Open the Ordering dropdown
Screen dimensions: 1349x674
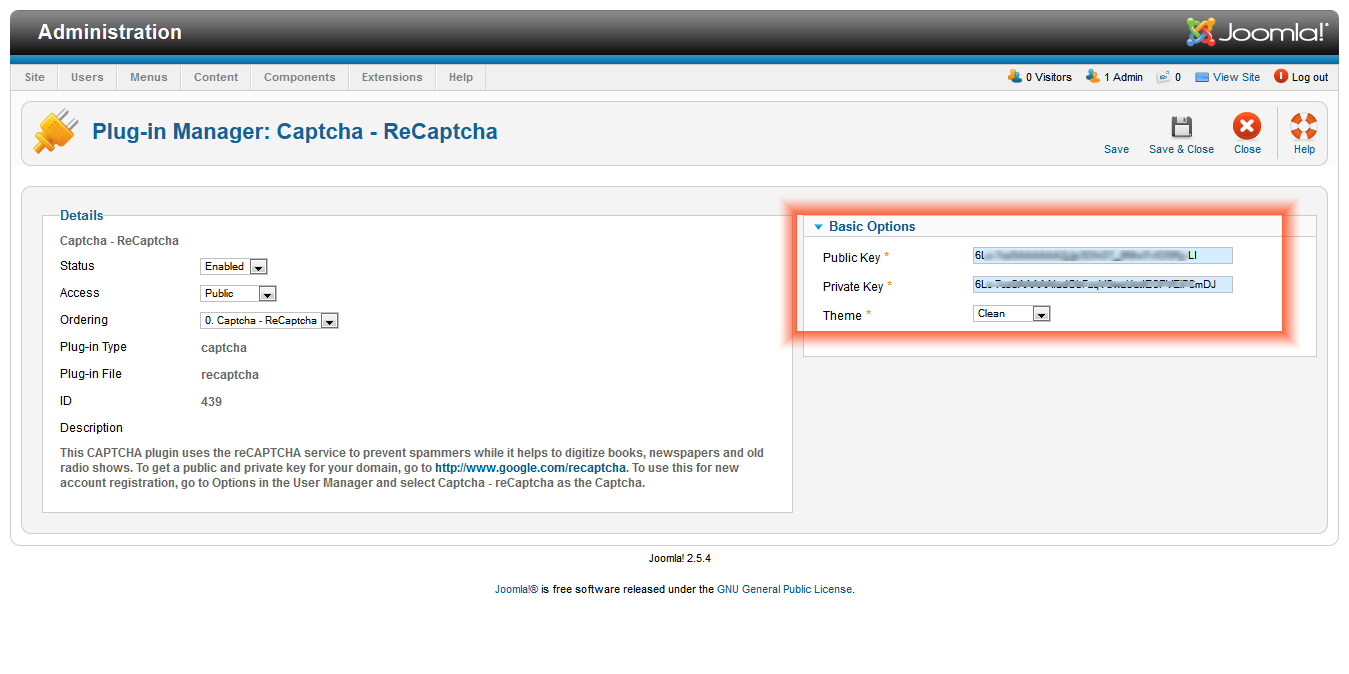(x=270, y=321)
